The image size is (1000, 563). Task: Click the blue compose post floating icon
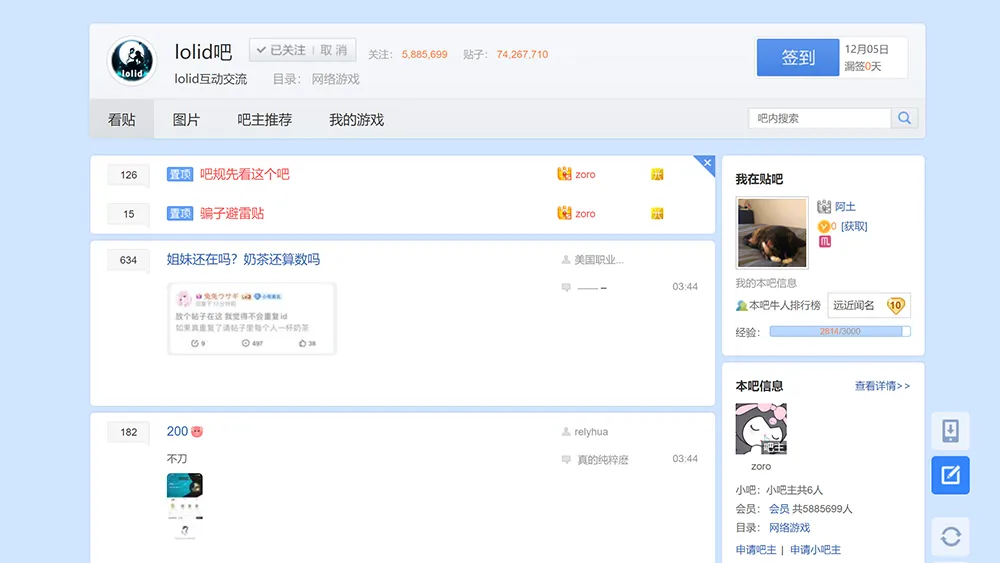950,475
